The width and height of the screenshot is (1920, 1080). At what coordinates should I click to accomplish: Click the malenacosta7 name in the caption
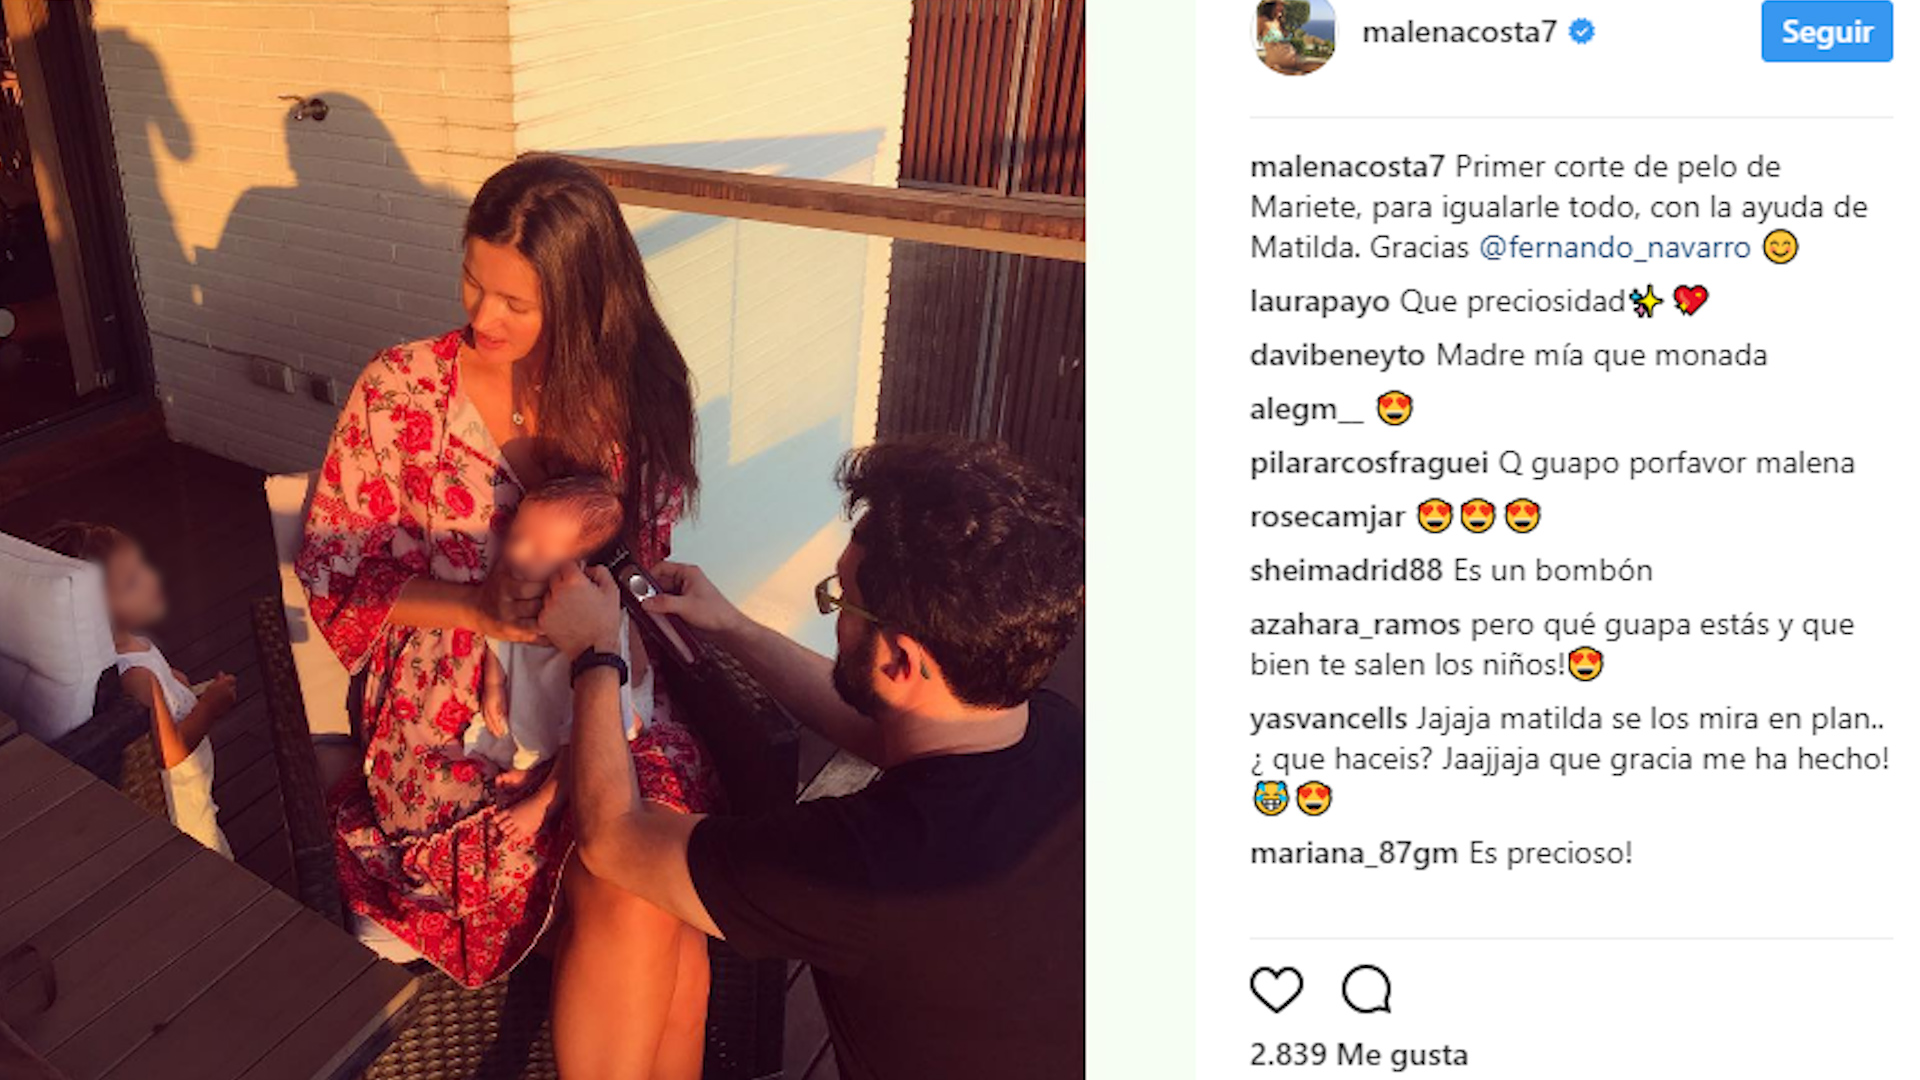(x=1347, y=166)
